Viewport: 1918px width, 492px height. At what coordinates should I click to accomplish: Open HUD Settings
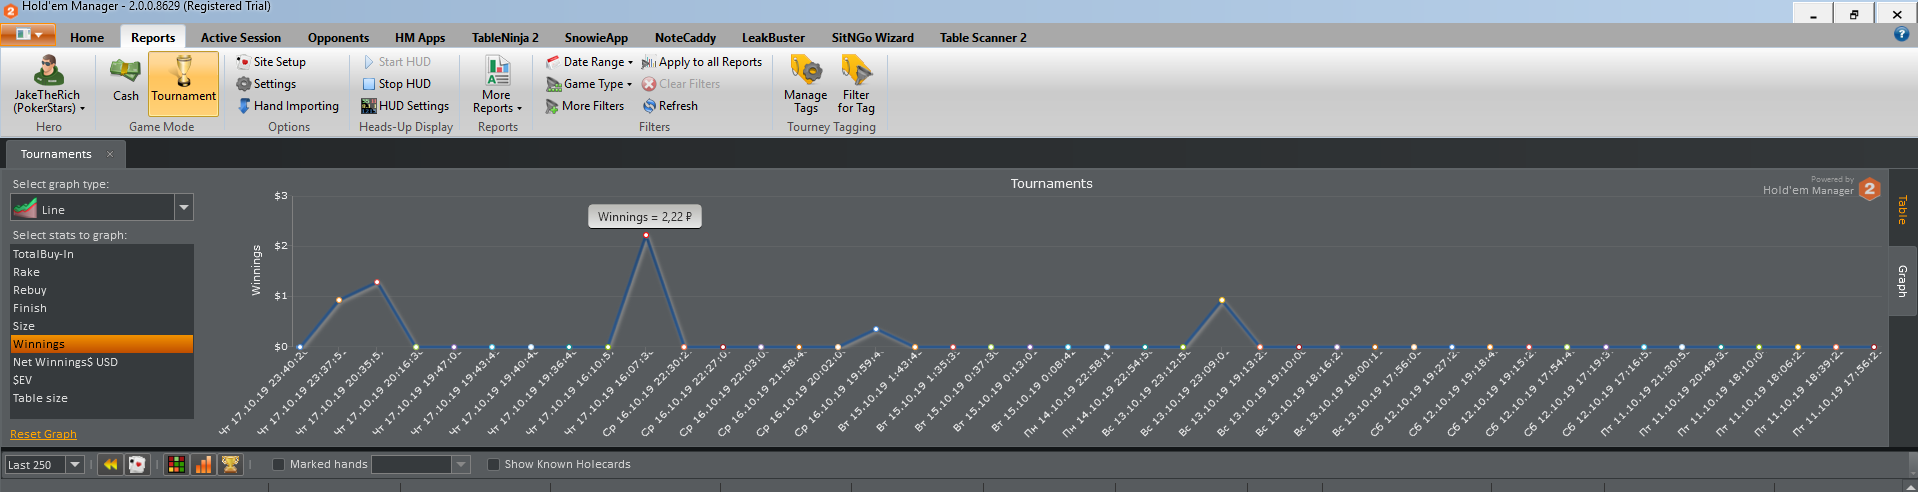(405, 106)
